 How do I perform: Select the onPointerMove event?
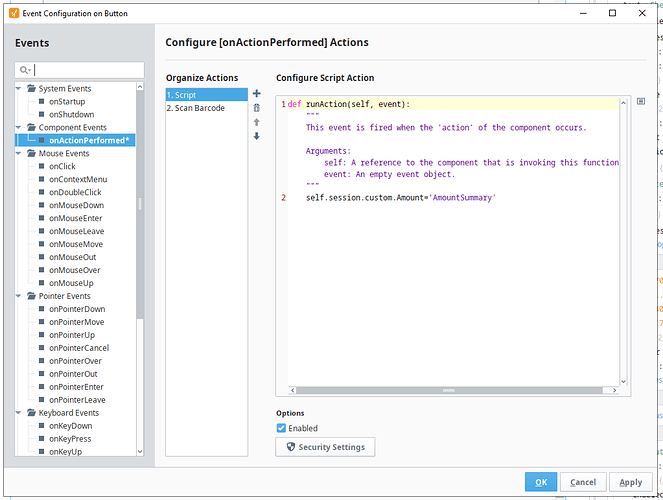[77, 322]
